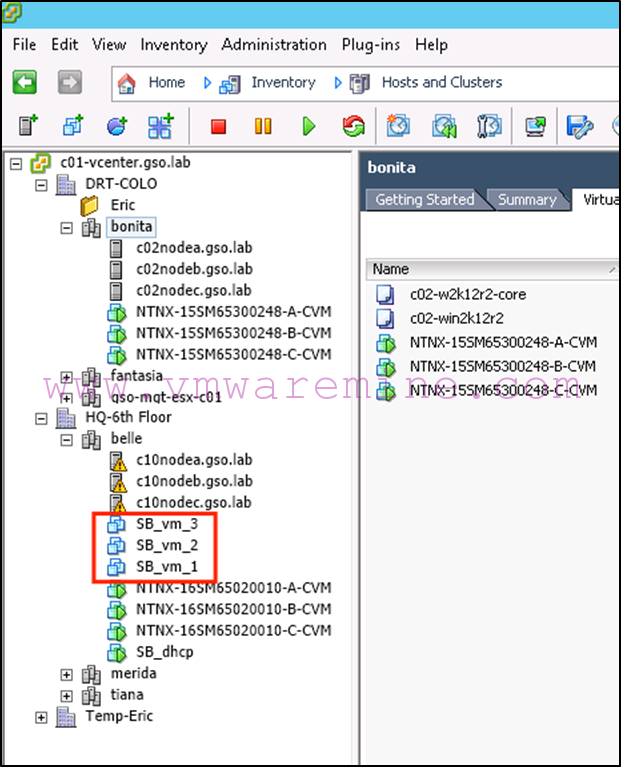Screen dimensions: 621x767
Task: Suspend using the orange pause icon
Action: 263,126
